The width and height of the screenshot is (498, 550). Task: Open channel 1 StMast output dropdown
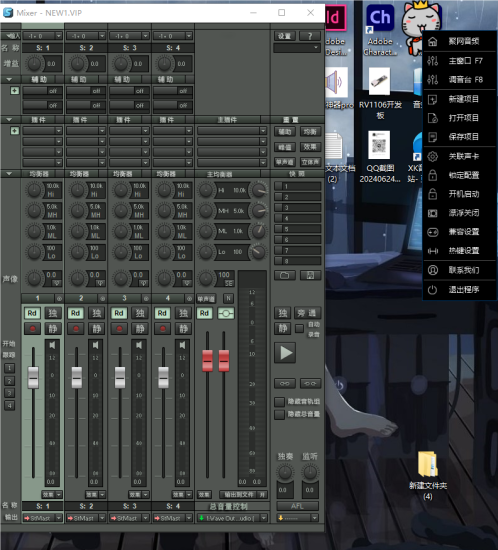click(x=43, y=518)
